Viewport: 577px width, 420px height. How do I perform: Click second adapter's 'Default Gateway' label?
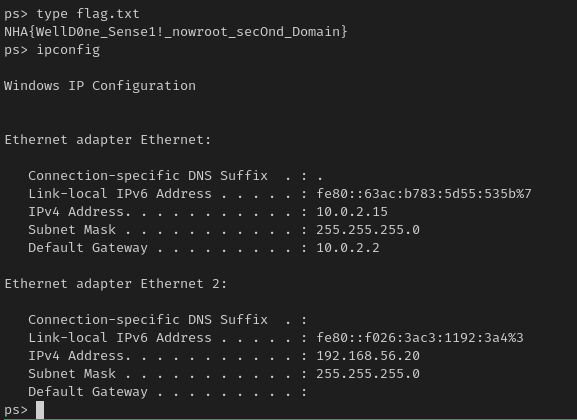pyautogui.click(x=88, y=392)
